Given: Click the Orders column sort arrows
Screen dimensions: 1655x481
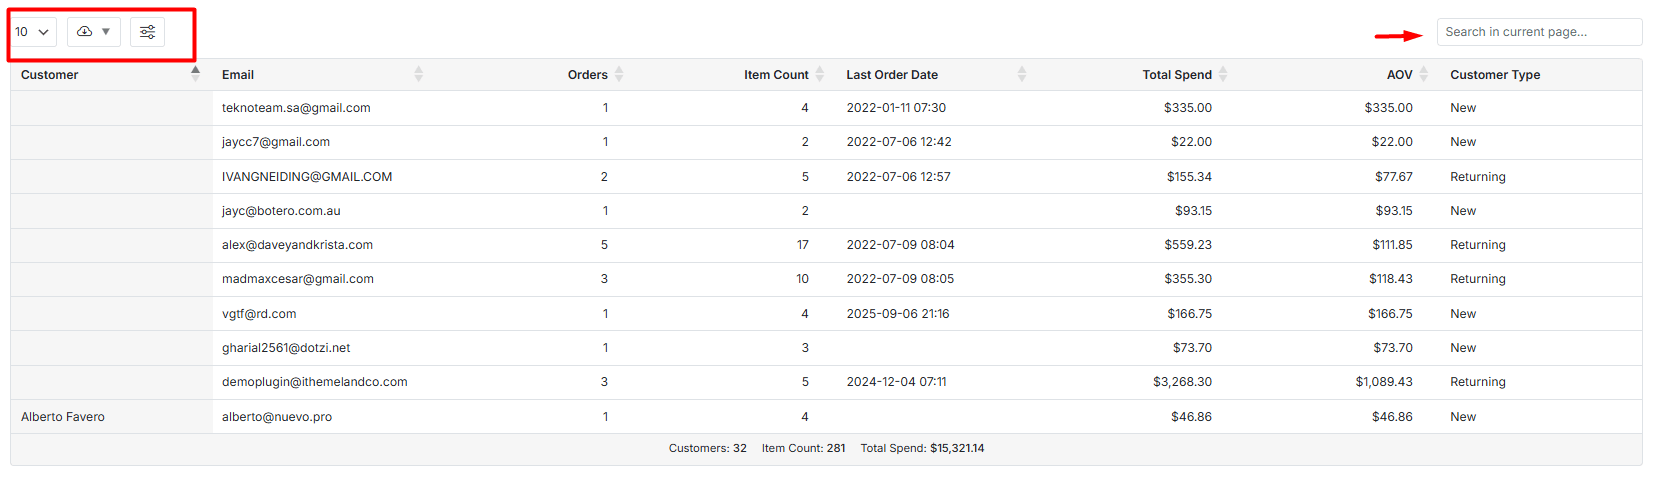Looking at the screenshot, I should click(619, 74).
